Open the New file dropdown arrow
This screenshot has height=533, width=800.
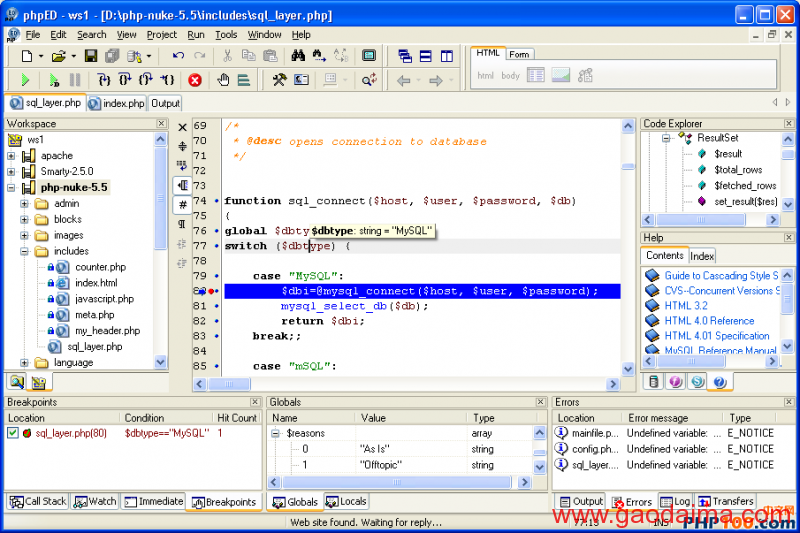point(41,56)
